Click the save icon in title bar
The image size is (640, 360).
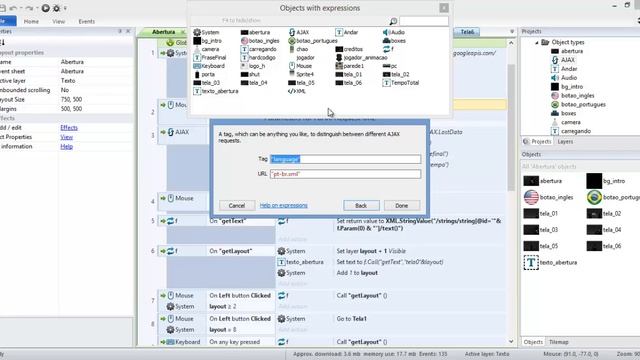[x=2, y=8]
